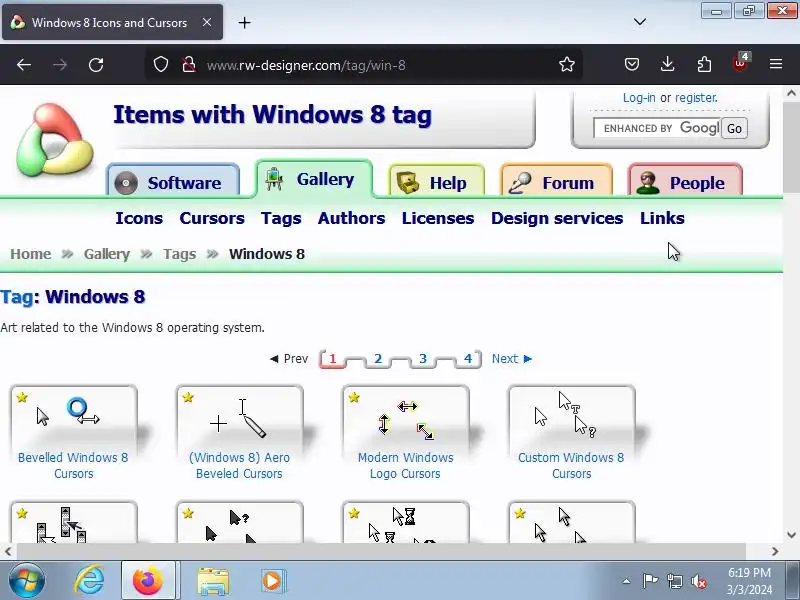Click the Log-in link

pos(639,97)
